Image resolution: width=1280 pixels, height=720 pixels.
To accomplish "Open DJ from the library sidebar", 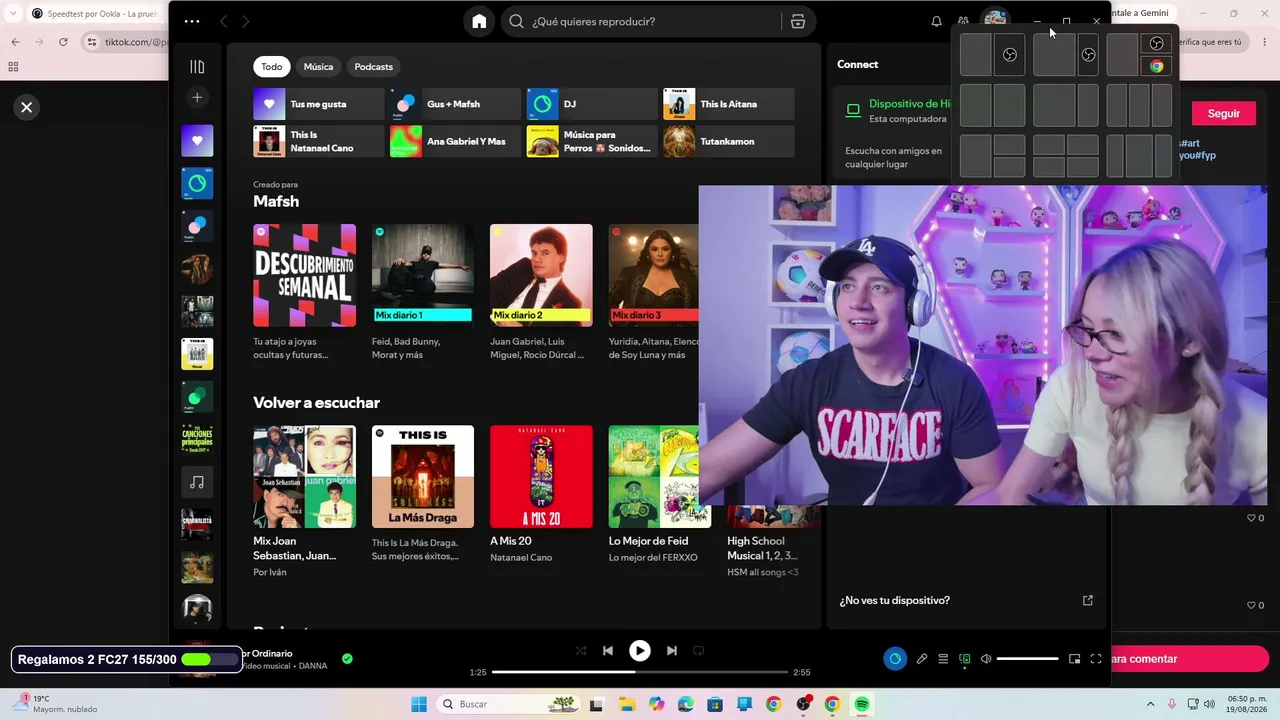I will (x=197, y=183).
